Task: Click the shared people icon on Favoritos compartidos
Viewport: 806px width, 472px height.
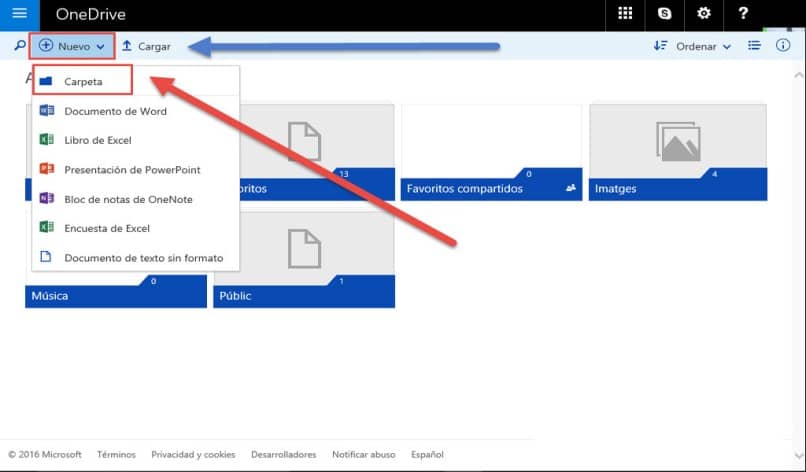Action: (571, 188)
